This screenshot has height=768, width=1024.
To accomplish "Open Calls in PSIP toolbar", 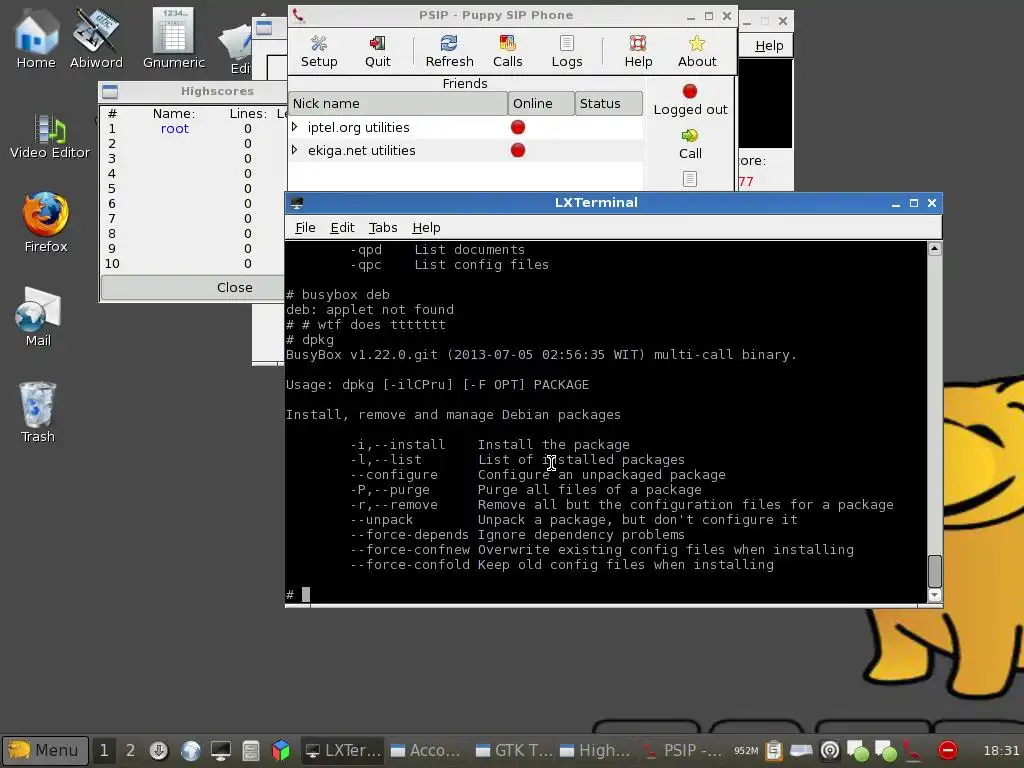I will (507, 51).
